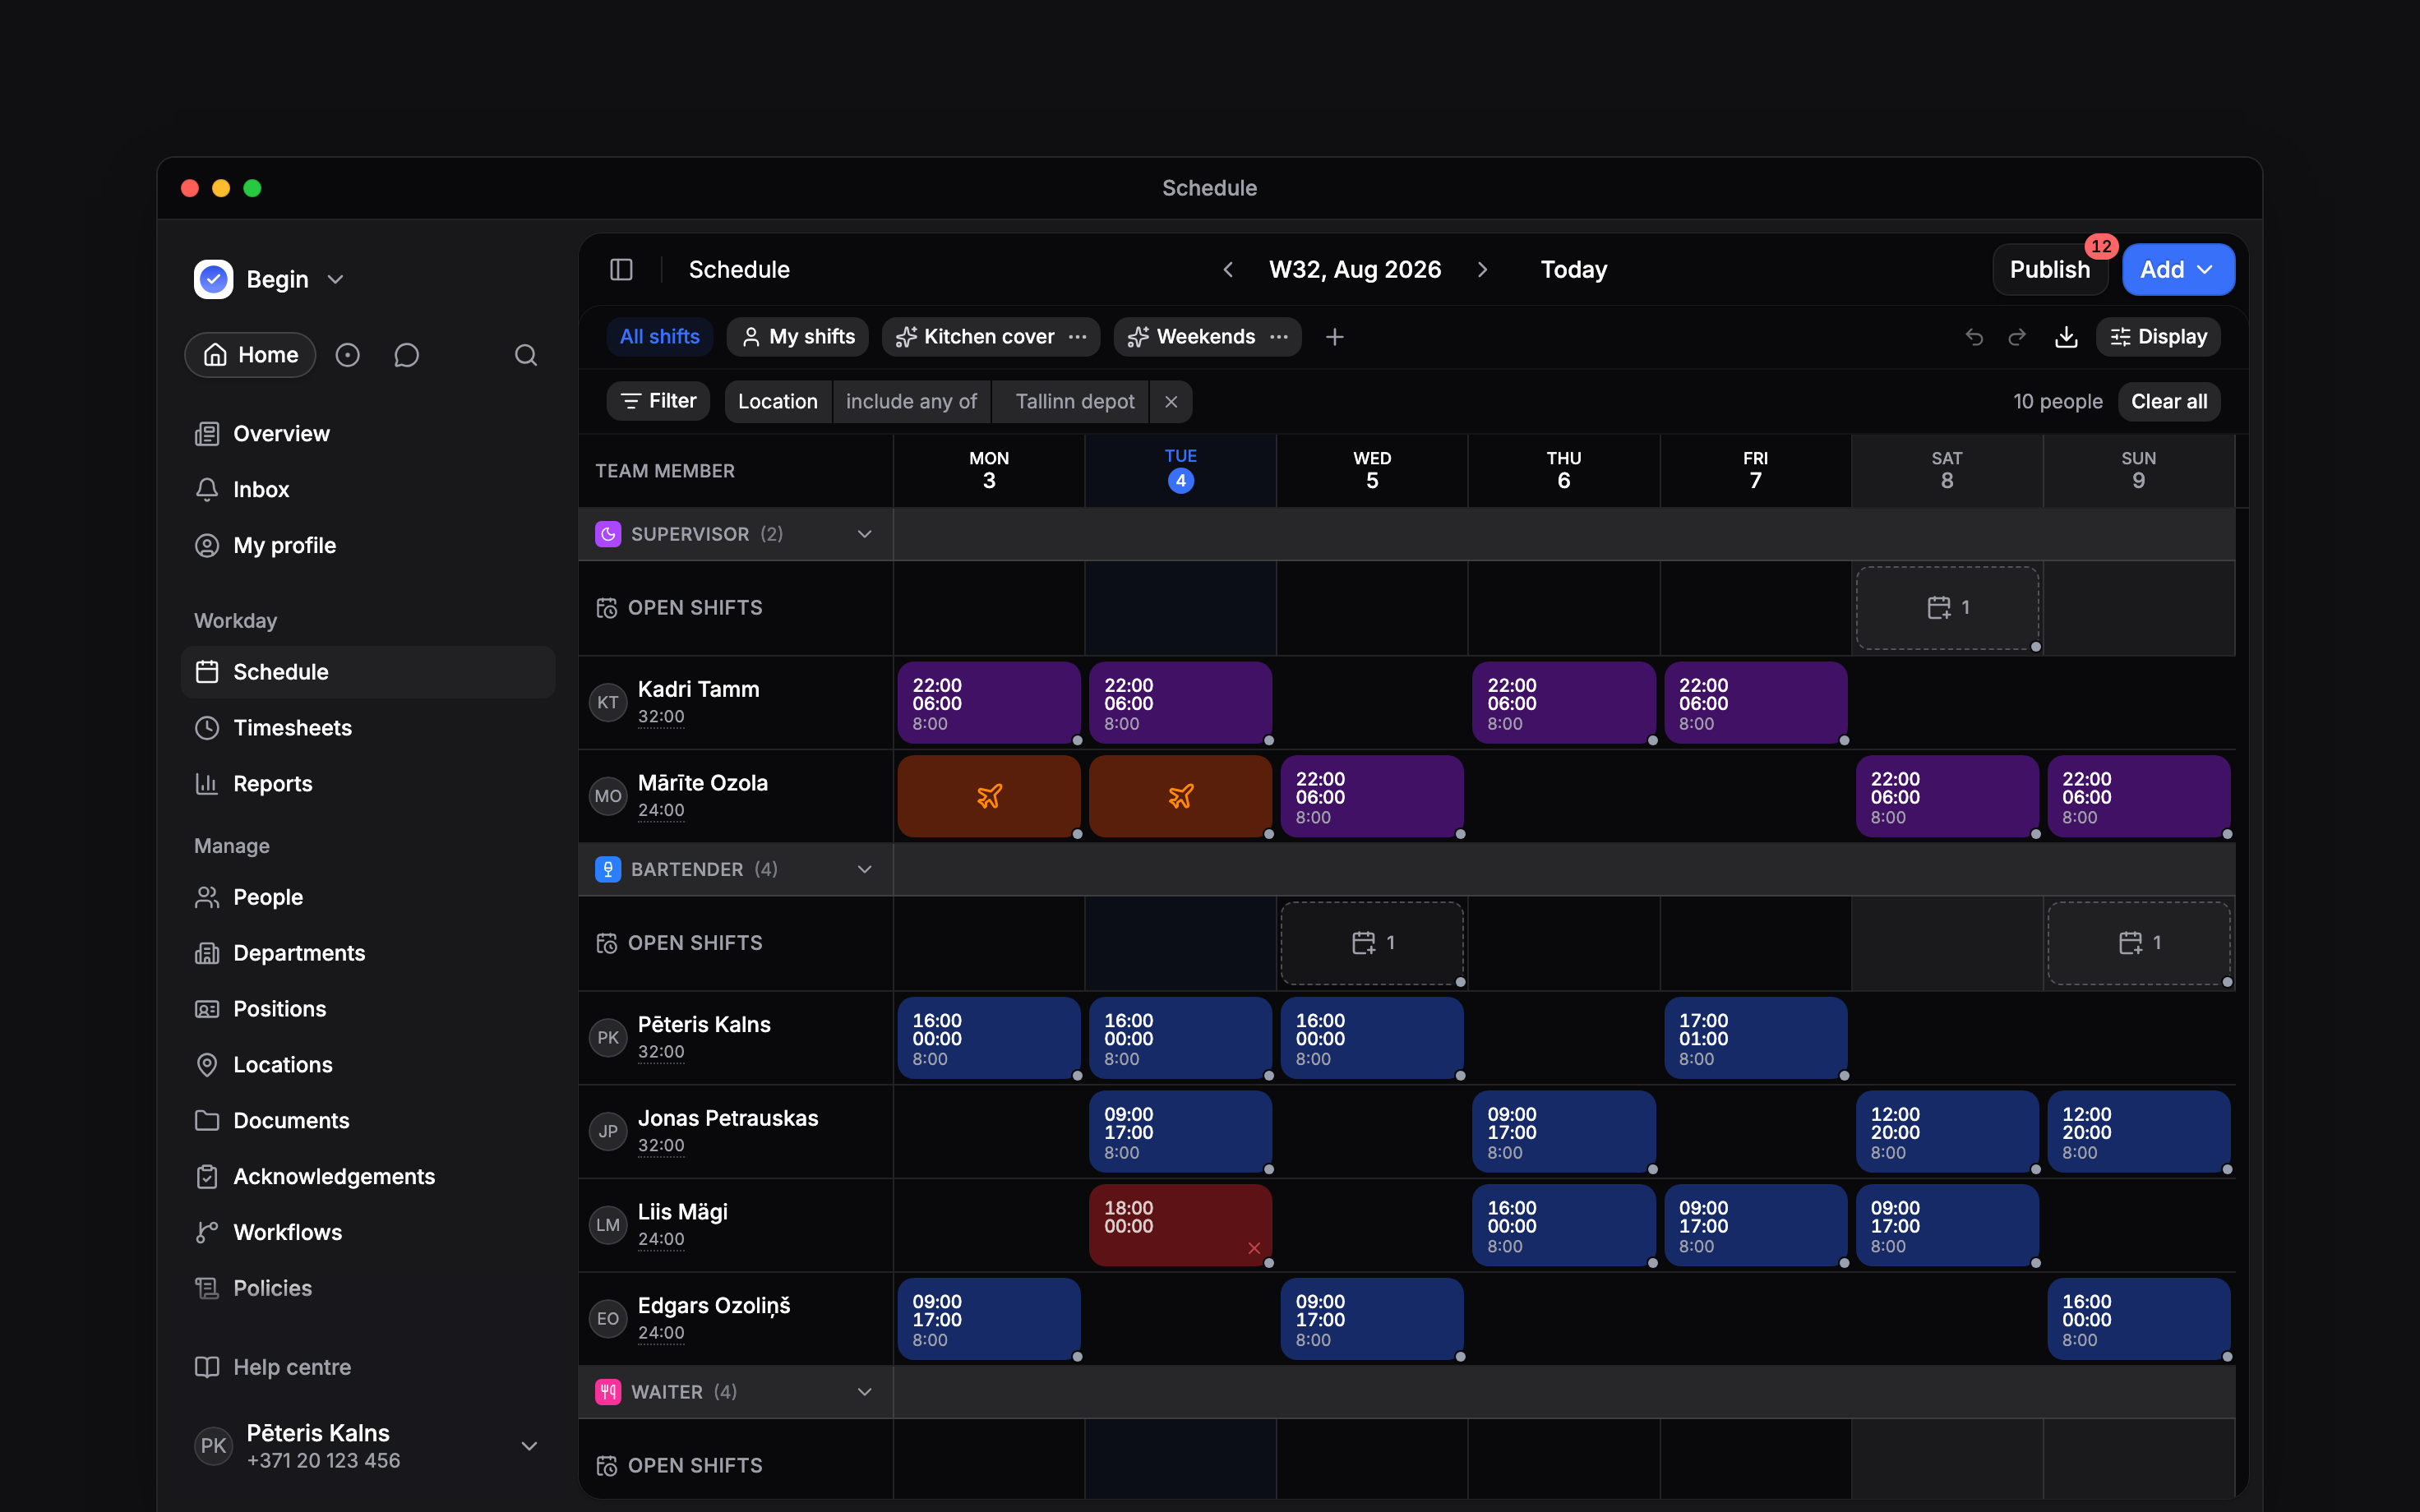Go to previous week arrow
Screen dimensions: 2420x1512
tap(1228, 270)
